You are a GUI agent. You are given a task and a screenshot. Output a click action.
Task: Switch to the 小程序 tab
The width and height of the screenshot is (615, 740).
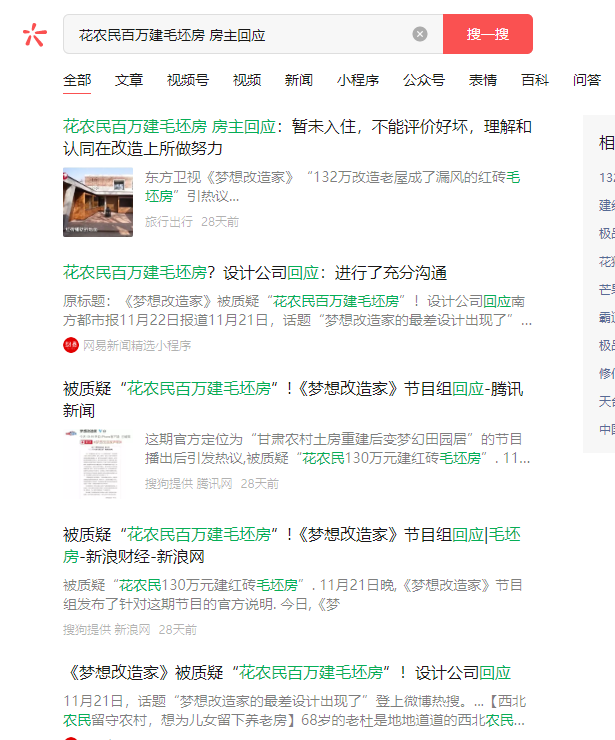pyautogui.click(x=358, y=80)
